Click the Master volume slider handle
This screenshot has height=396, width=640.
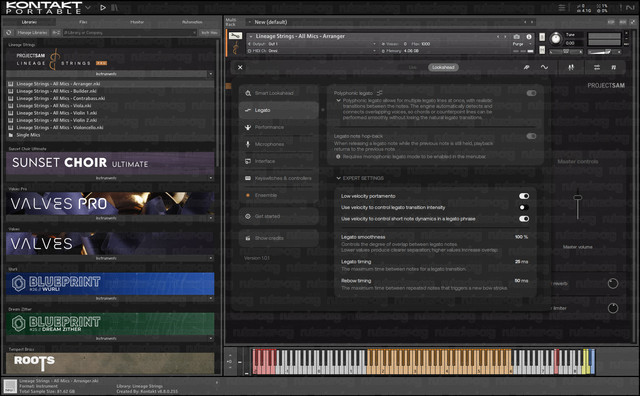point(578,198)
